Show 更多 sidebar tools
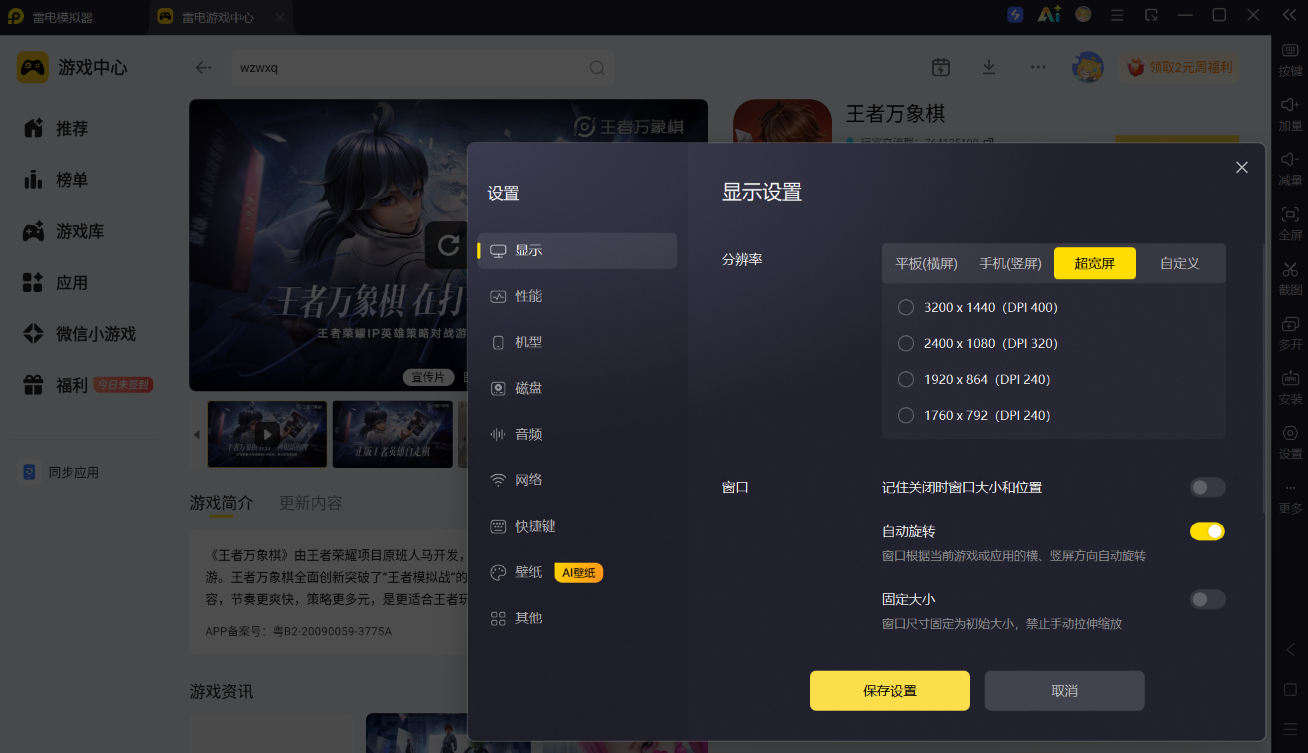The width and height of the screenshot is (1308, 753). coord(1290,497)
